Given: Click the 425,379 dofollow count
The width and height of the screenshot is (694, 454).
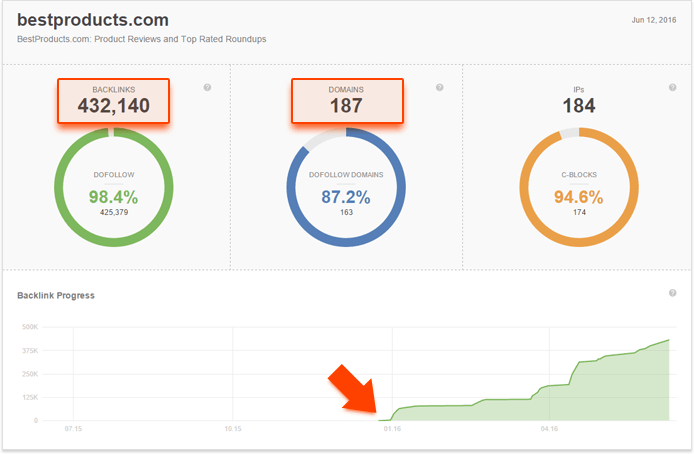Looking at the screenshot, I should coord(114,212).
